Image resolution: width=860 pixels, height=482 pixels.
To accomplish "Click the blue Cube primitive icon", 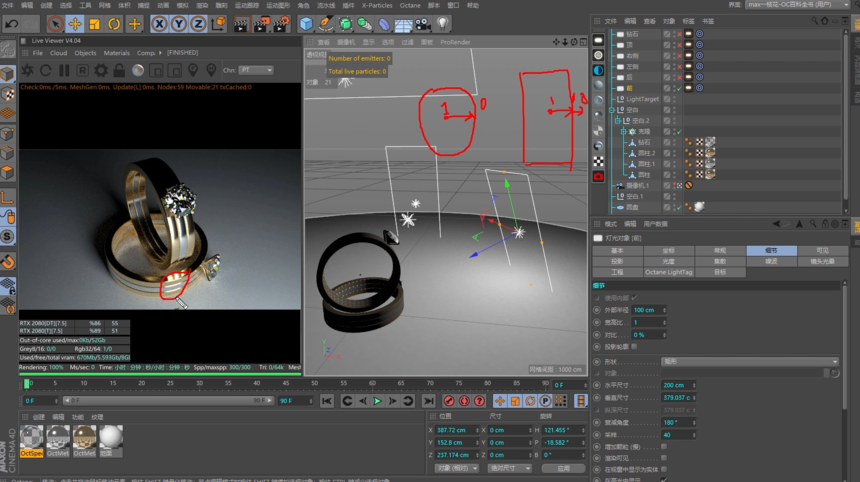I will pos(306,24).
